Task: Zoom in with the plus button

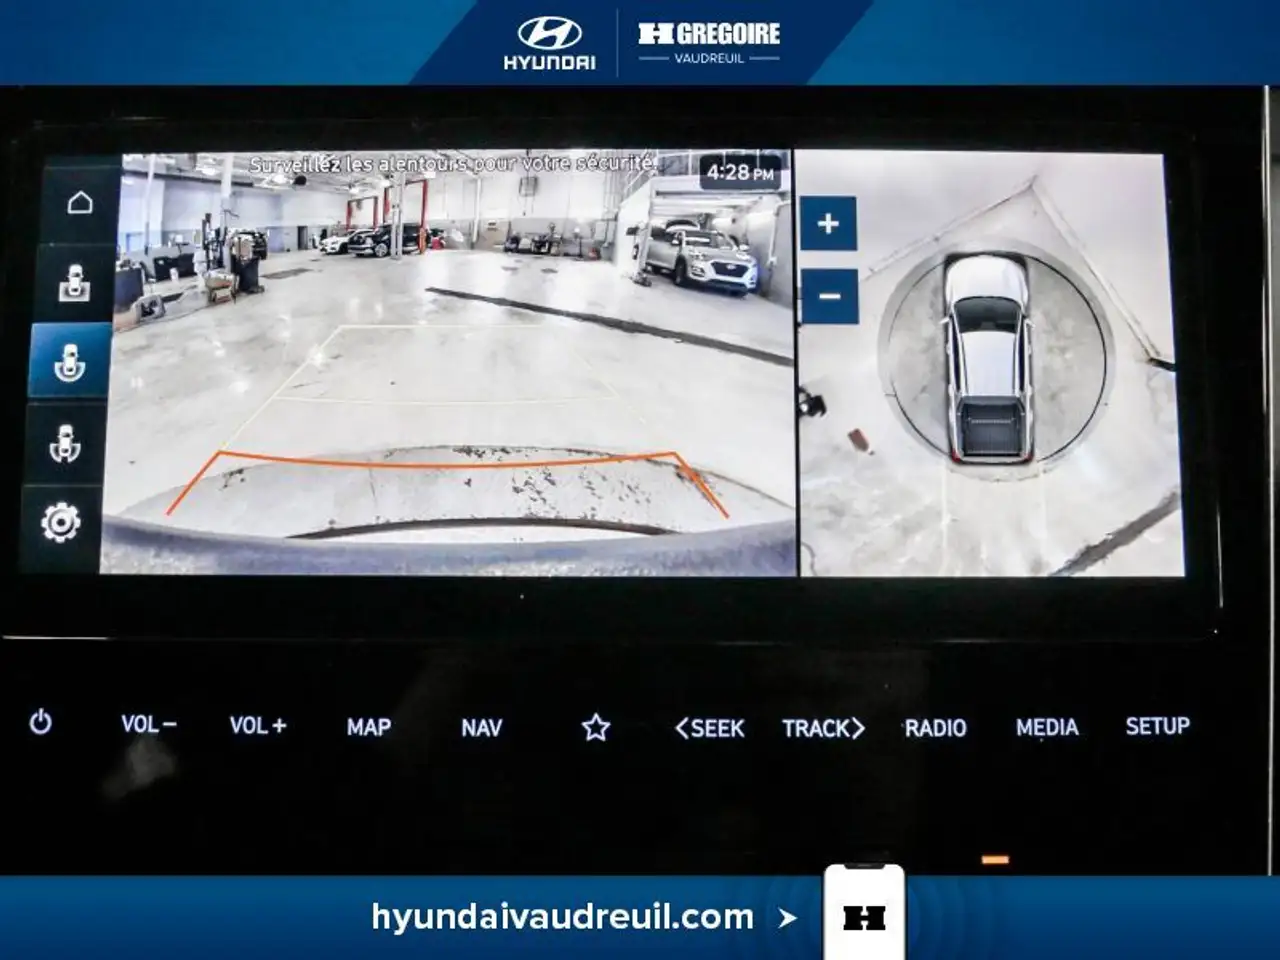Action: 828,223
